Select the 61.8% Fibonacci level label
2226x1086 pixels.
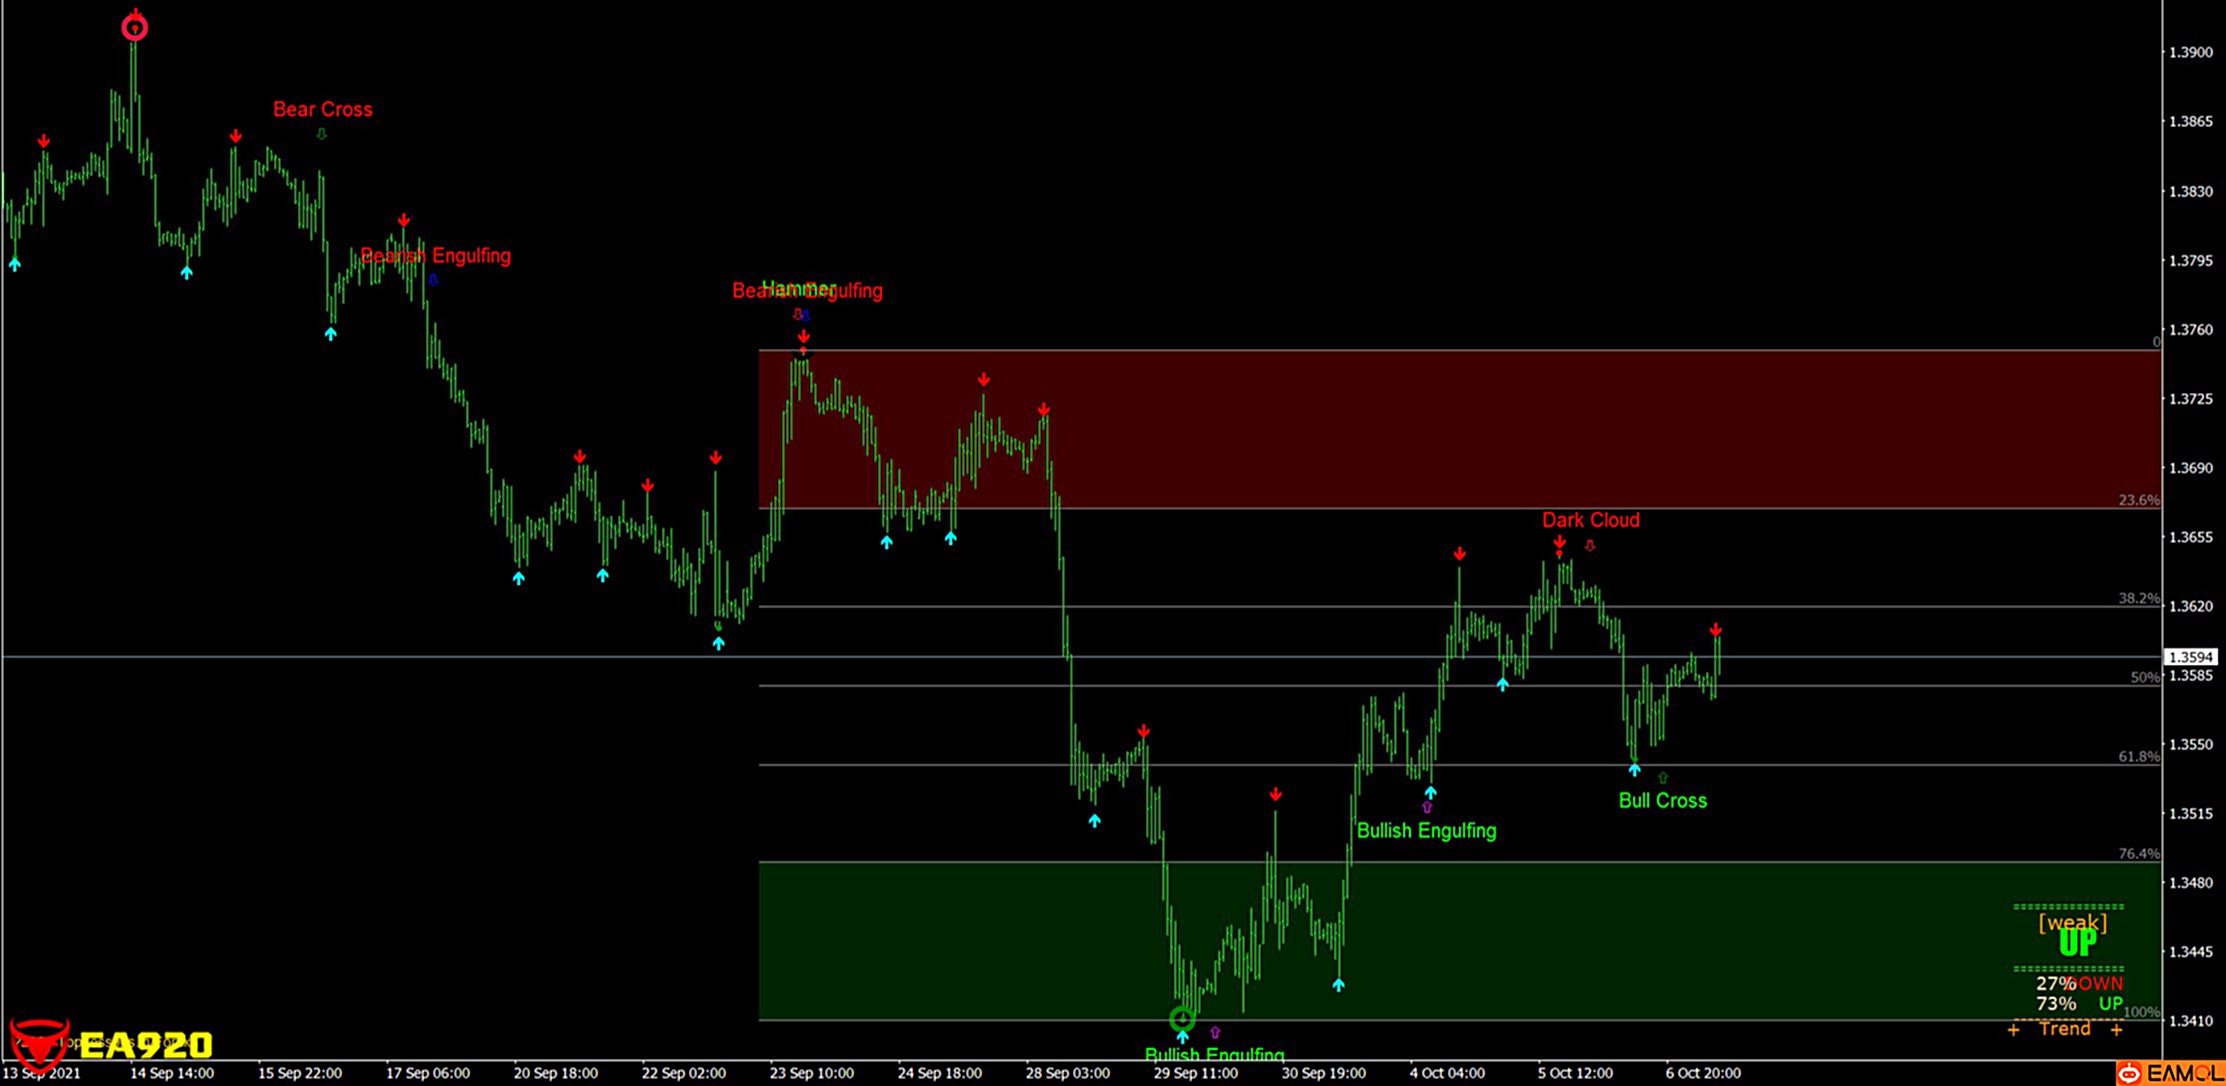click(x=2138, y=757)
